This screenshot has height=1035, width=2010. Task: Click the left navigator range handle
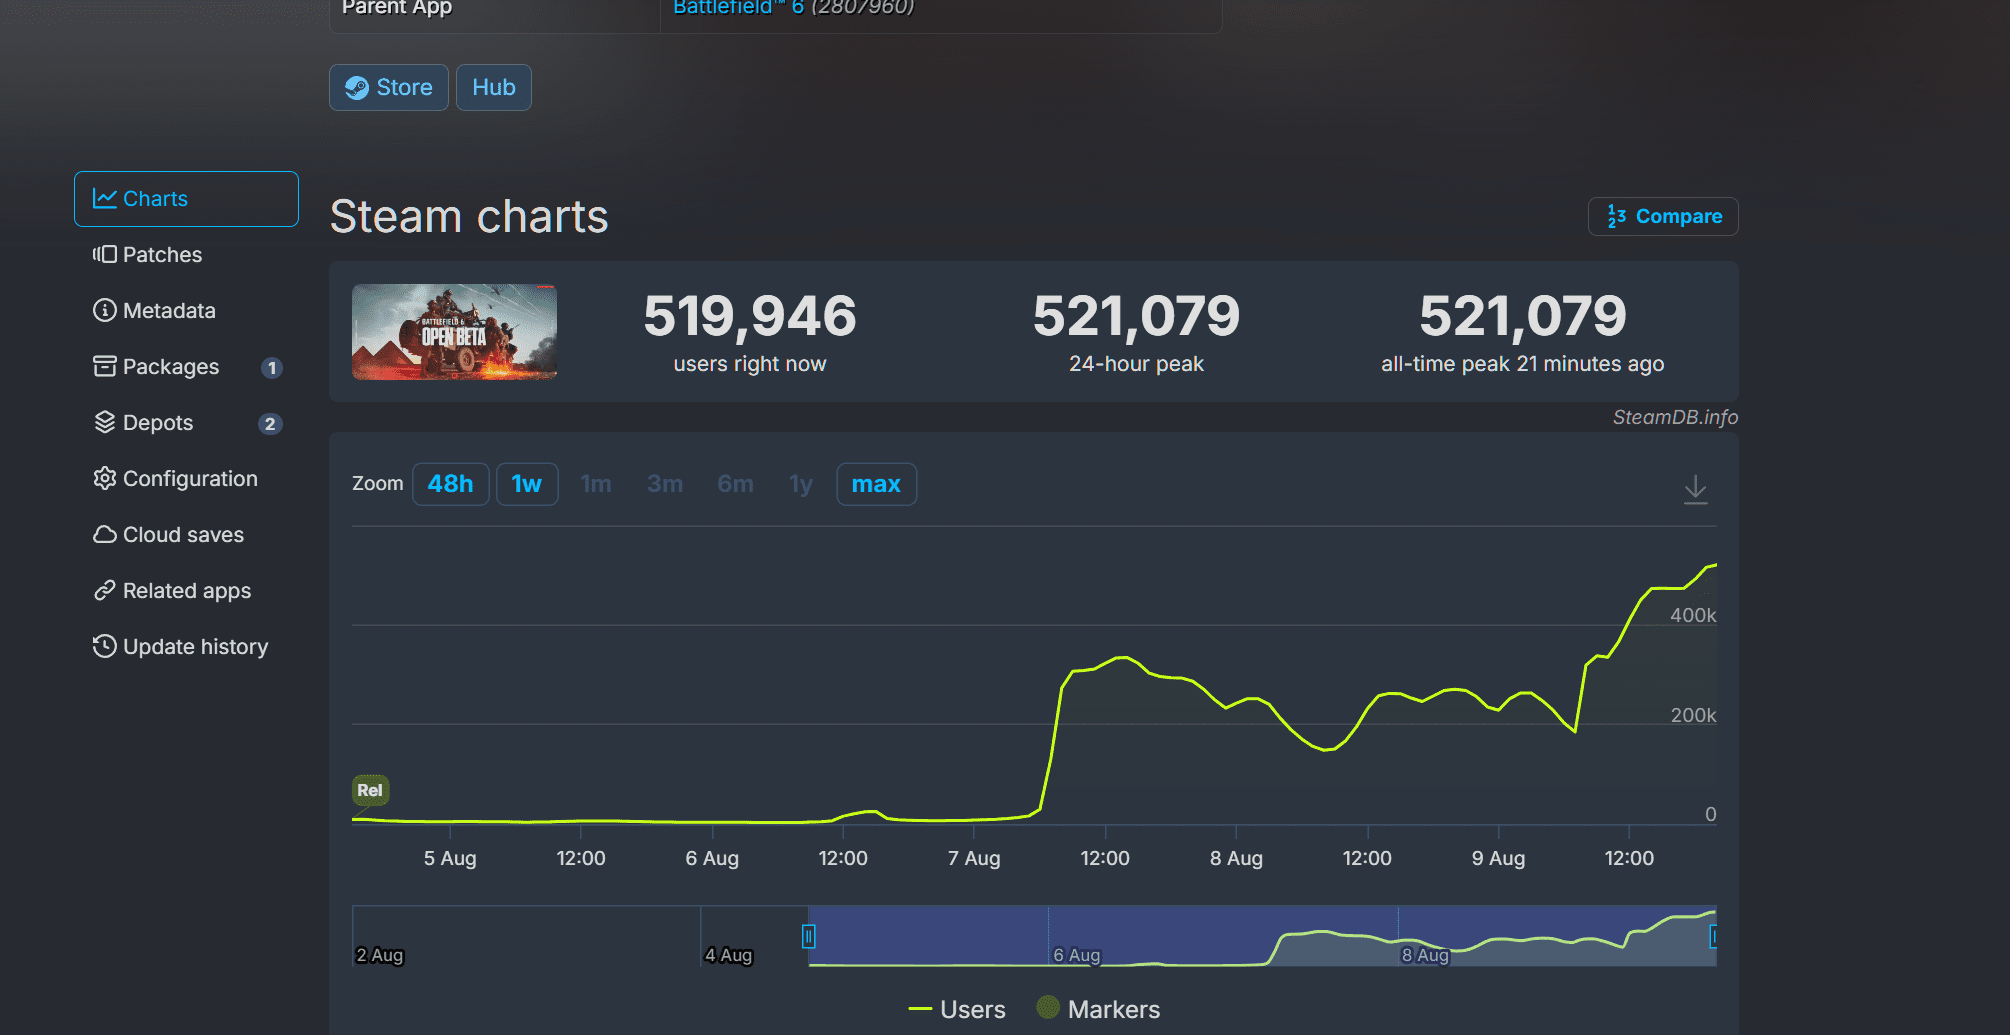tap(809, 936)
